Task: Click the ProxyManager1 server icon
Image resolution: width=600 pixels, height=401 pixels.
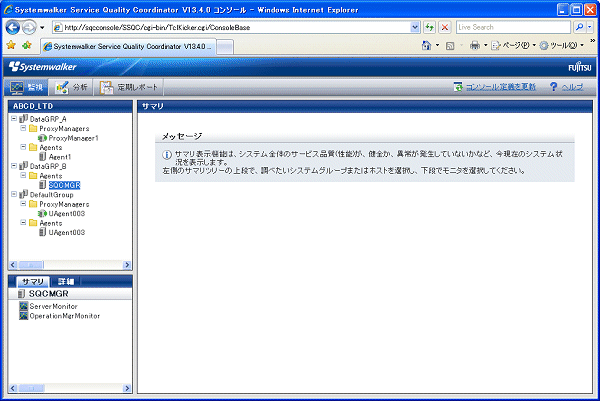Action: pyautogui.click(x=42, y=138)
